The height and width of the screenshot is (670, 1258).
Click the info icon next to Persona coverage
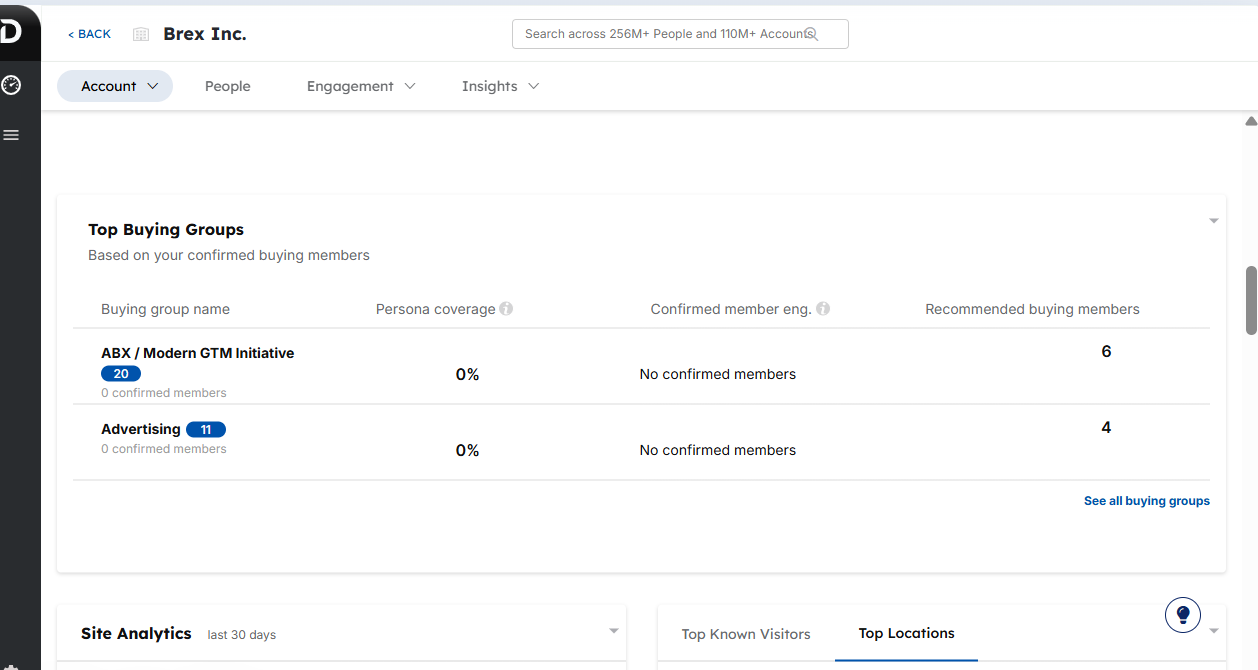click(x=506, y=309)
